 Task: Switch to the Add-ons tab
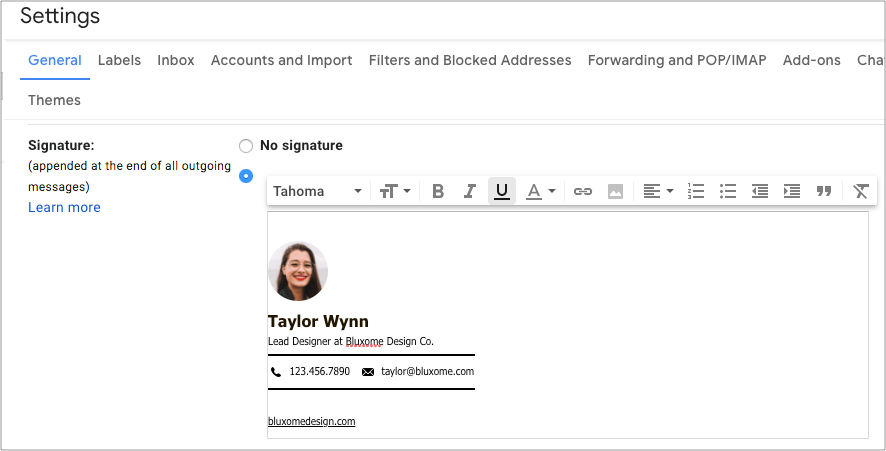(811, 60)
